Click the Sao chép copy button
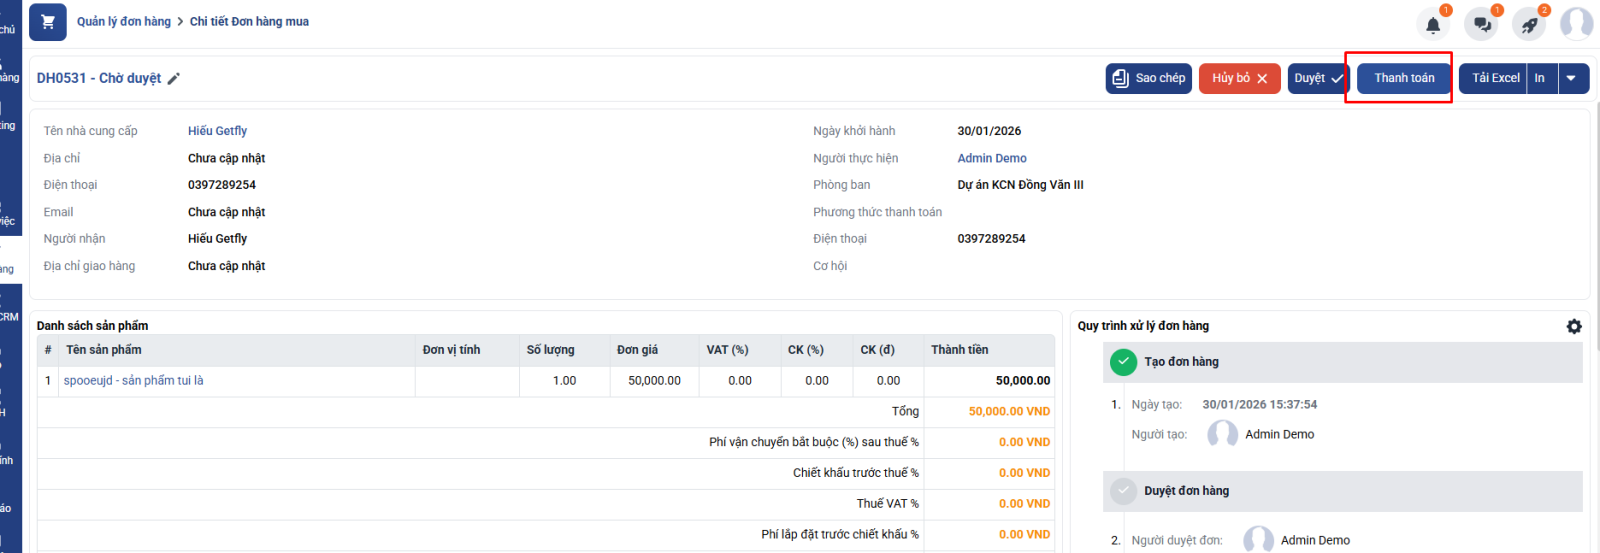 point(1148,78)
